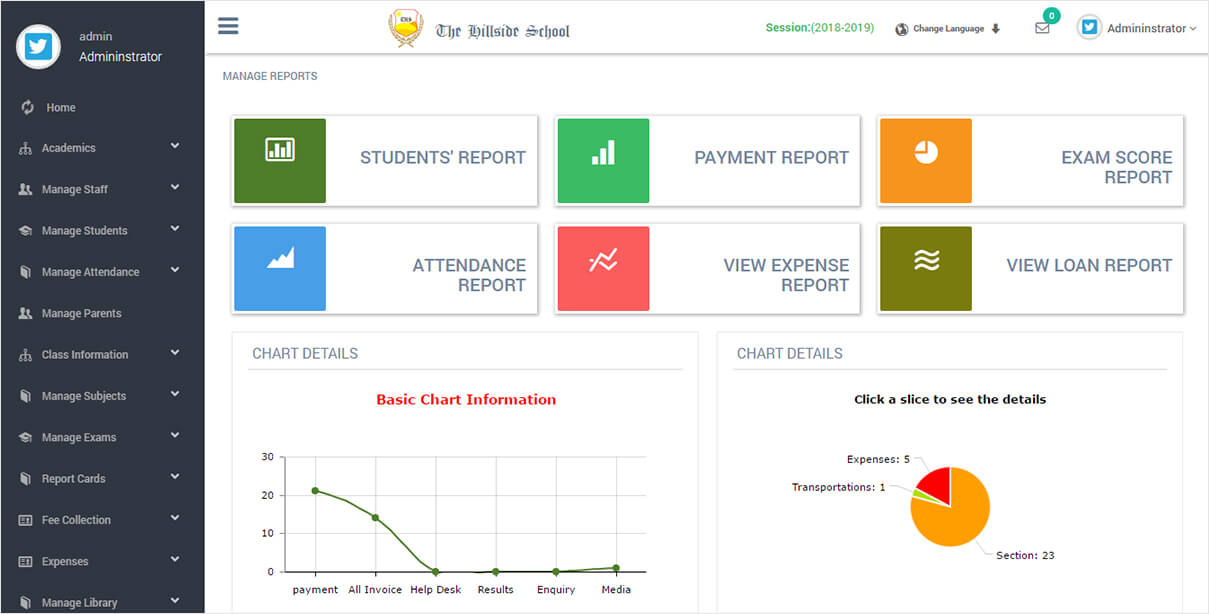Click the payment data point on line chart
This screenshot has height=614, width=1209.
coord(315,491)
